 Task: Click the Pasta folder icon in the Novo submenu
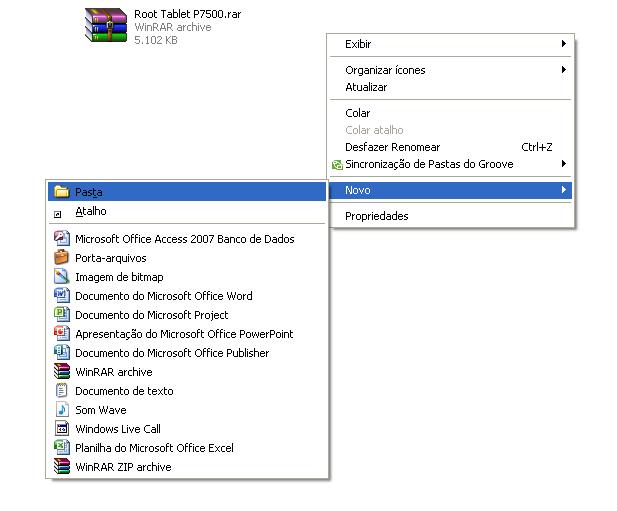click(x=61, y=192)
